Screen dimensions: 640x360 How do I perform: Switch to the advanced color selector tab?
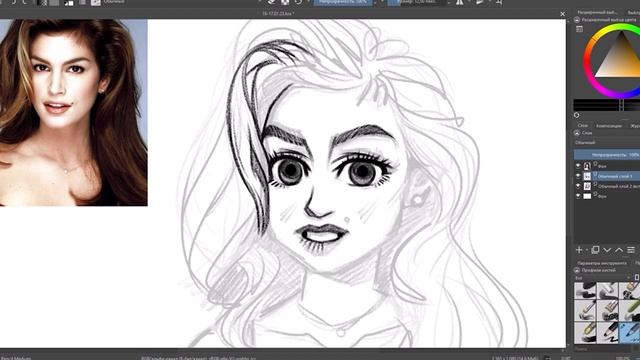(597, 12)
